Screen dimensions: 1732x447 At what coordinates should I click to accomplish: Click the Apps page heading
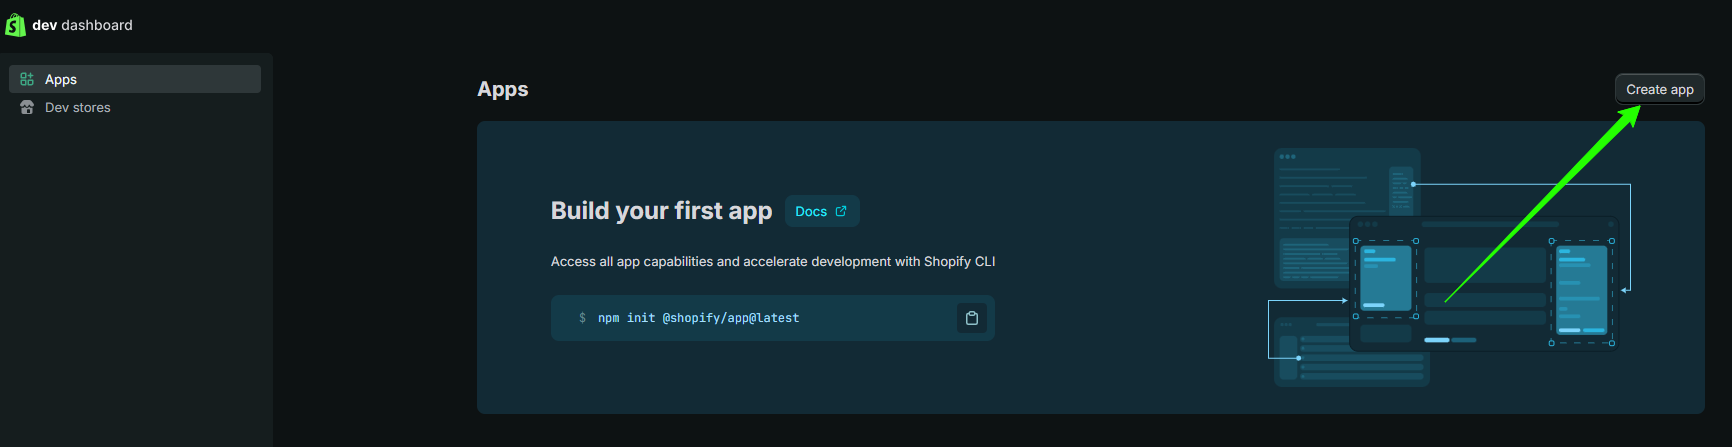(502, 89)
